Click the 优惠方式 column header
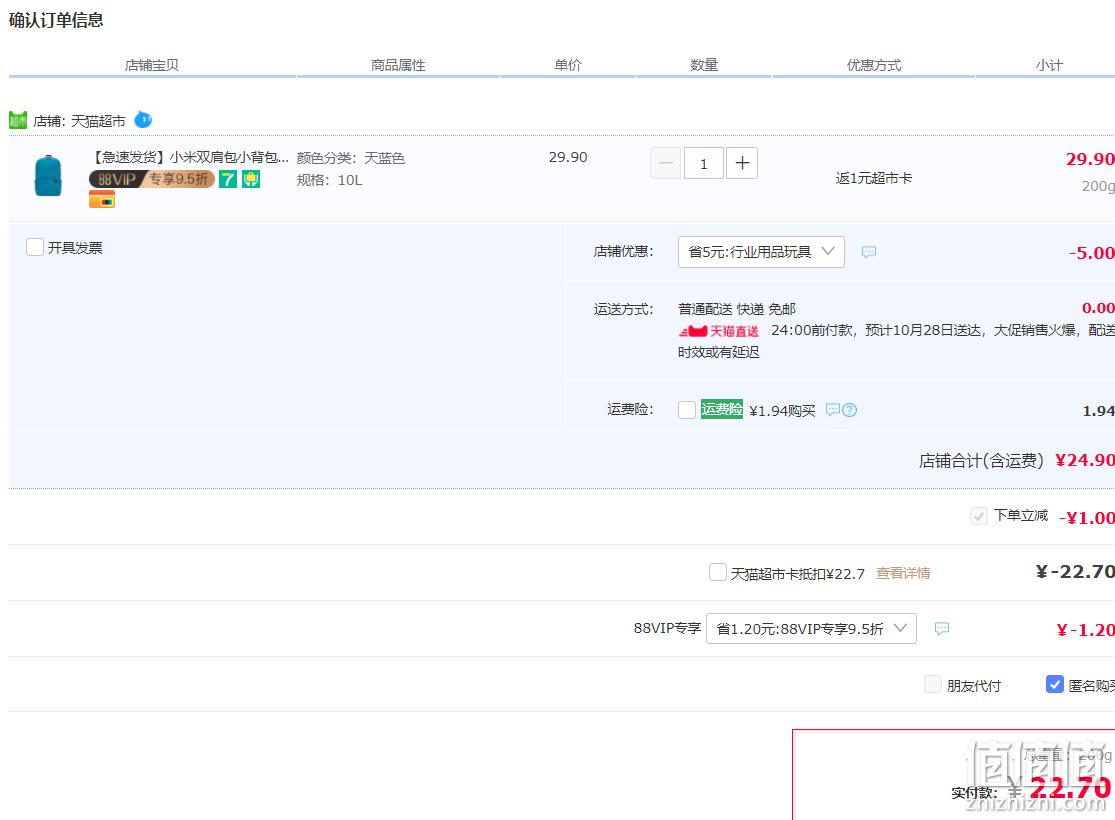The width and height of the screenshot is (1115, 820). pyautogui.click(x=874, y=65)
